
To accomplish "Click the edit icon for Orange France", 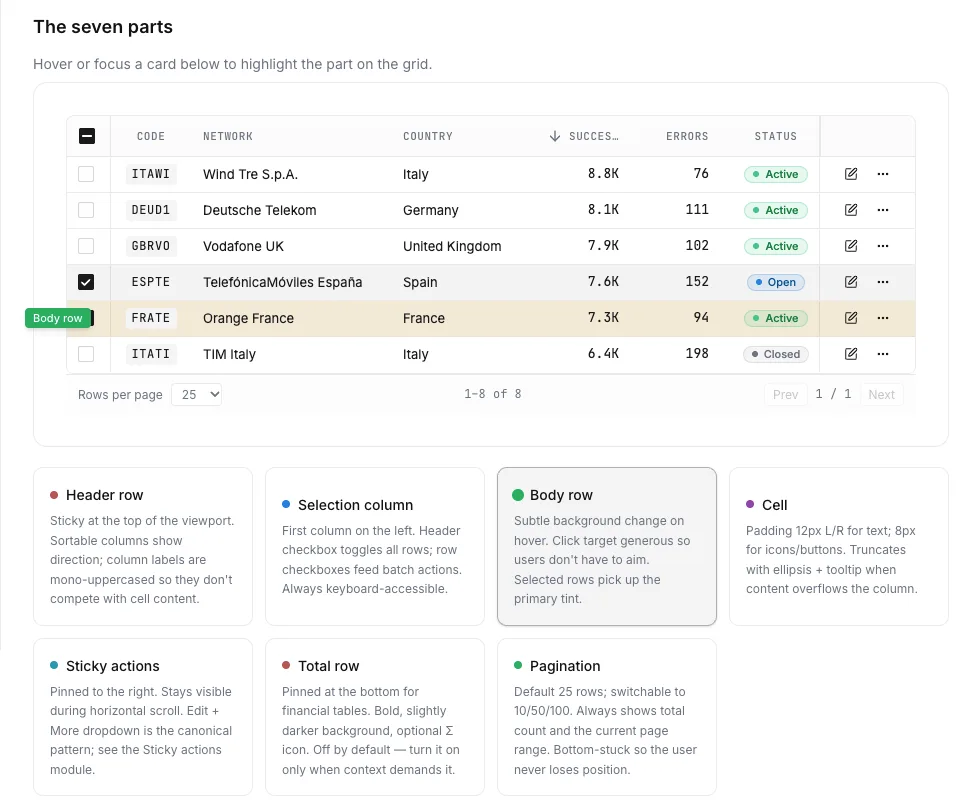I will pos(851,317).
